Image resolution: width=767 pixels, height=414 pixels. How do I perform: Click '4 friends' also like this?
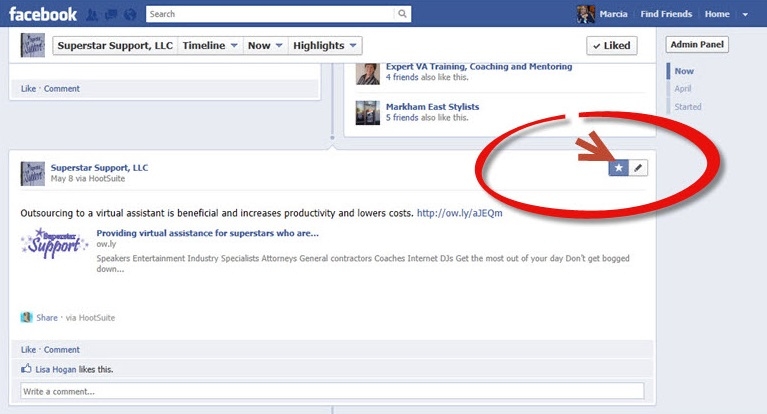402,77
